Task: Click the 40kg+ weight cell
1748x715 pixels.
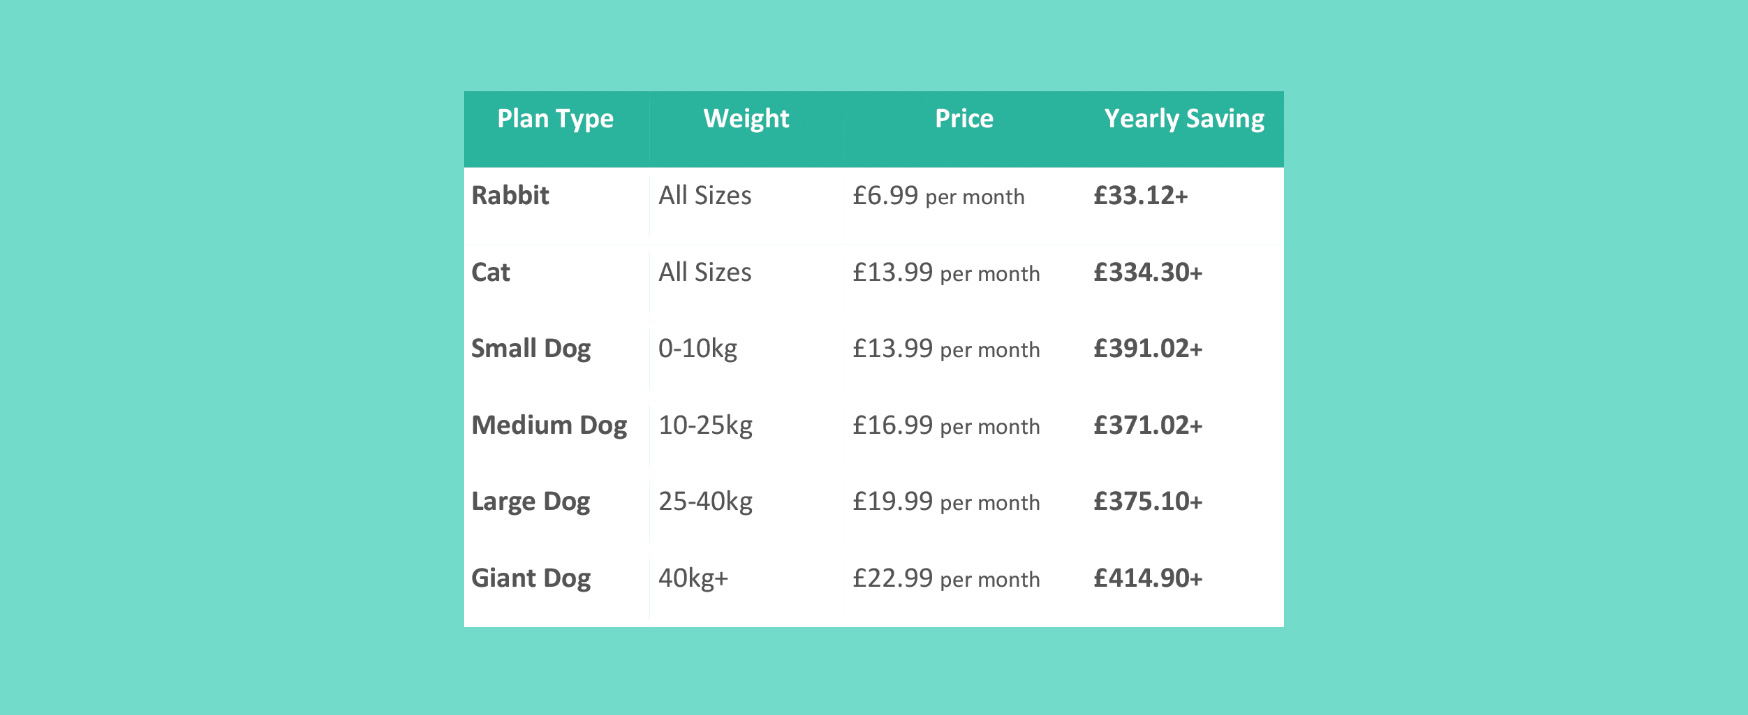Action: point(693,579)
